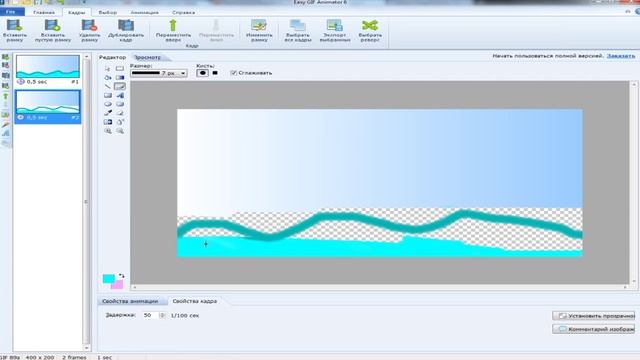The width and height of the screenshot is (640, 360).
Task: Click the Экспорт выбранных ribbon icon
Action: click(x=334, y=26)
